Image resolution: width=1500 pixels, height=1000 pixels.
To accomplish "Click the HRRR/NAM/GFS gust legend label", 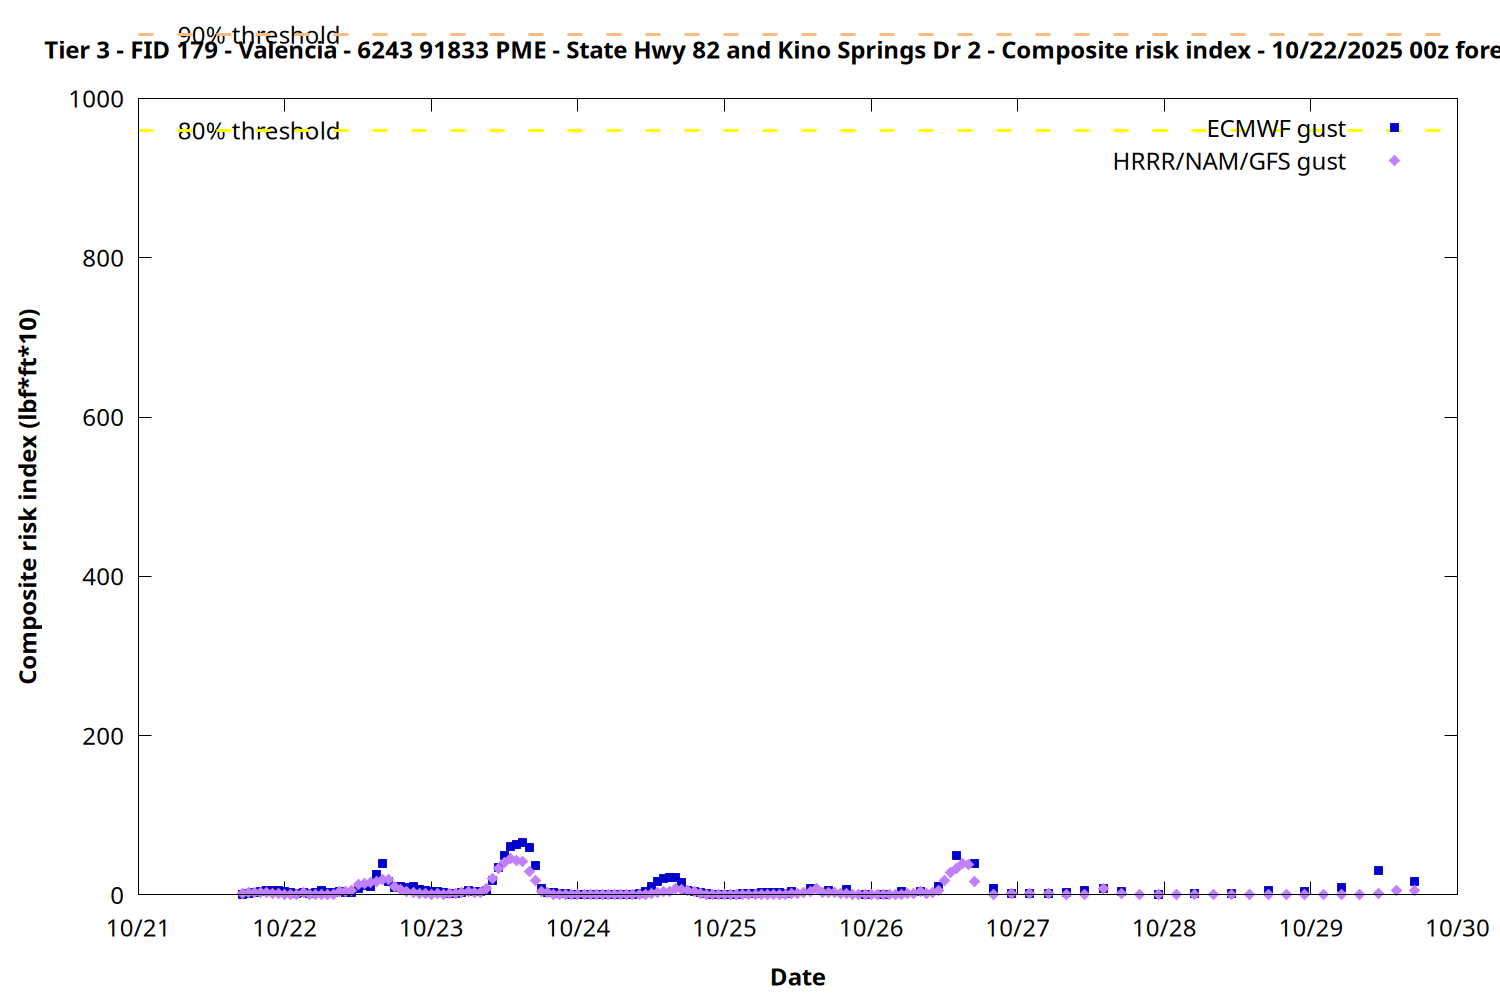I will click(1228, 162).
